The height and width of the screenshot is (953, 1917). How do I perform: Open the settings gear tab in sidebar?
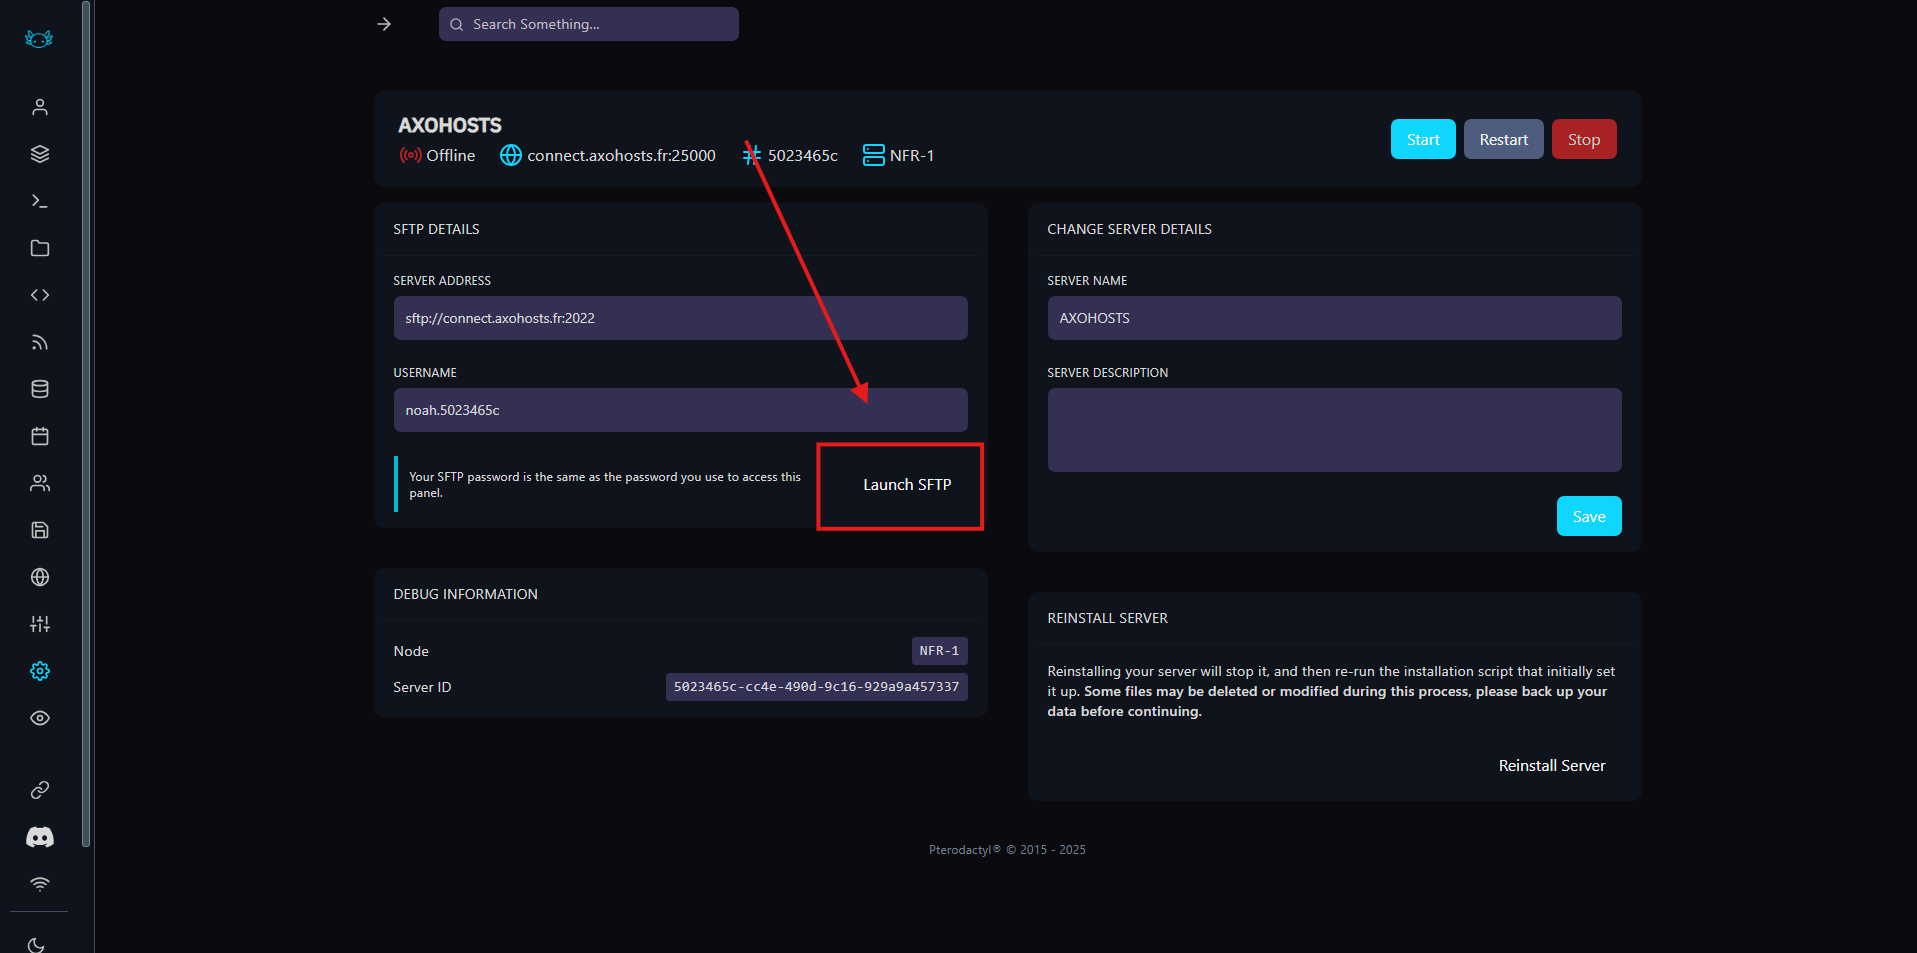[40, 671]
